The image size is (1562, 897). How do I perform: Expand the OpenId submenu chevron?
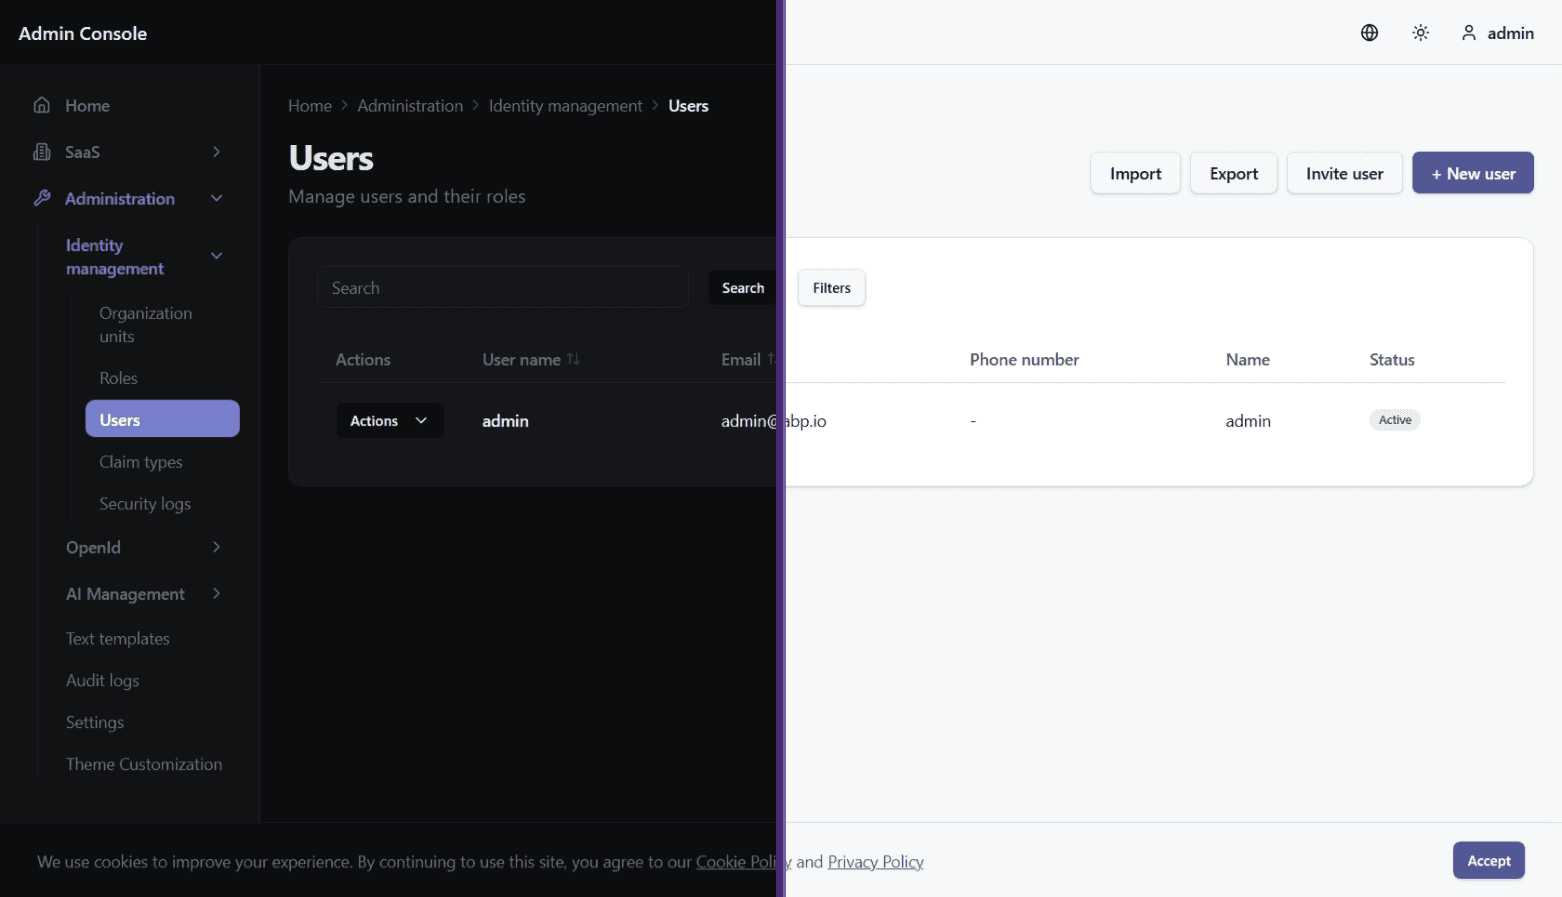217,547
